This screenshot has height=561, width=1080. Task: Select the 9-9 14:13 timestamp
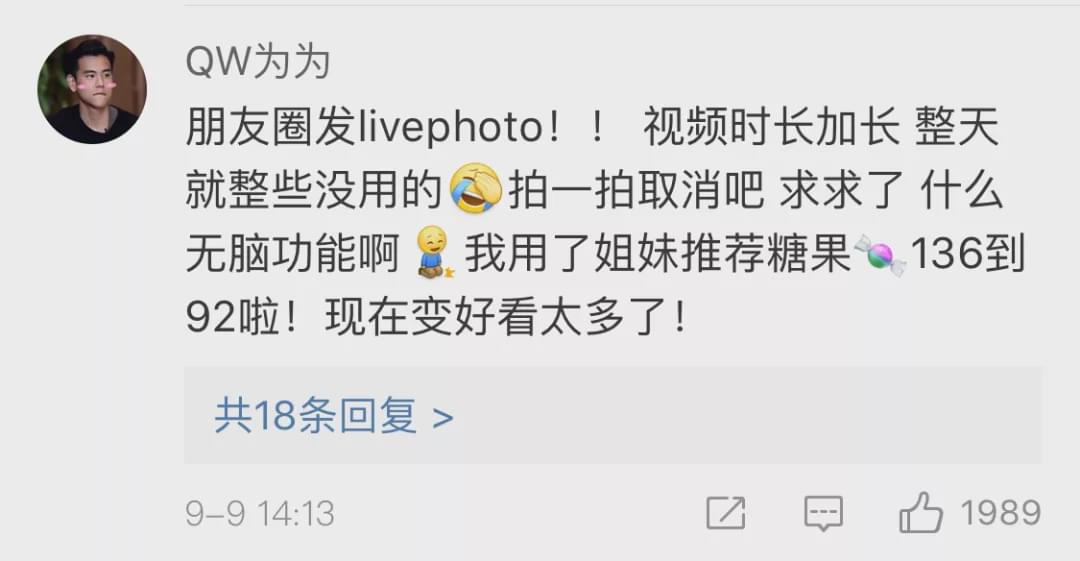(x=260, y=513)
